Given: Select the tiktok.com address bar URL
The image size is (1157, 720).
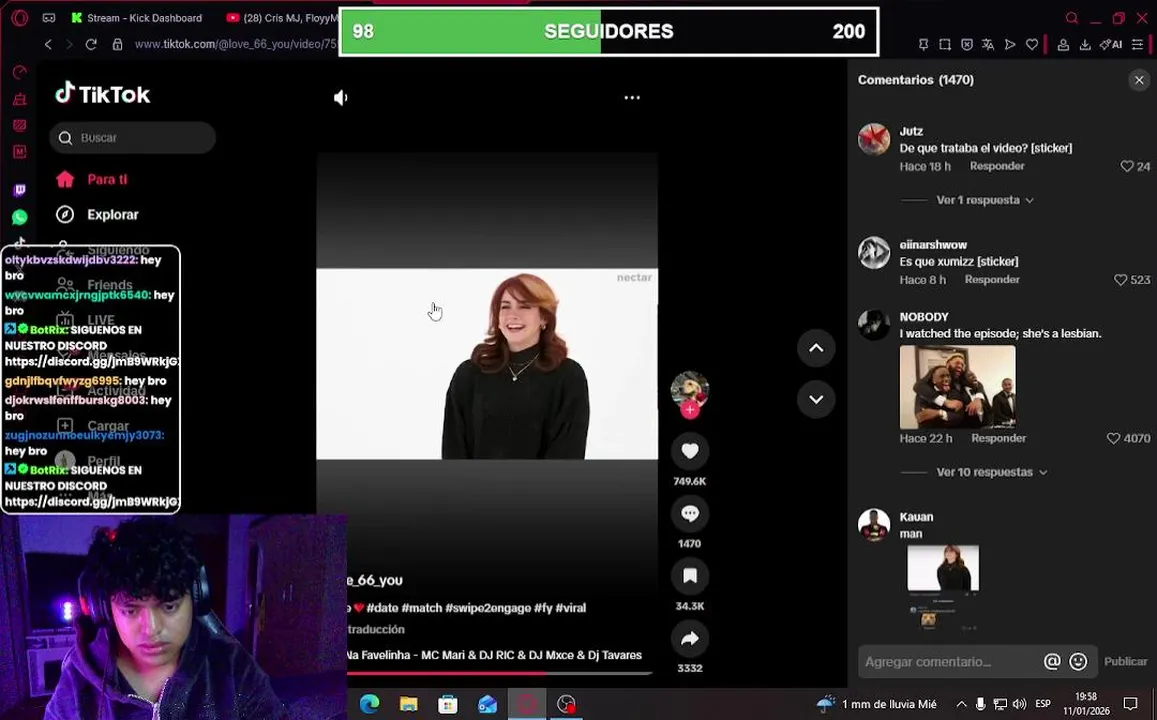Looking at the screenshot, I should coord(235,44).
